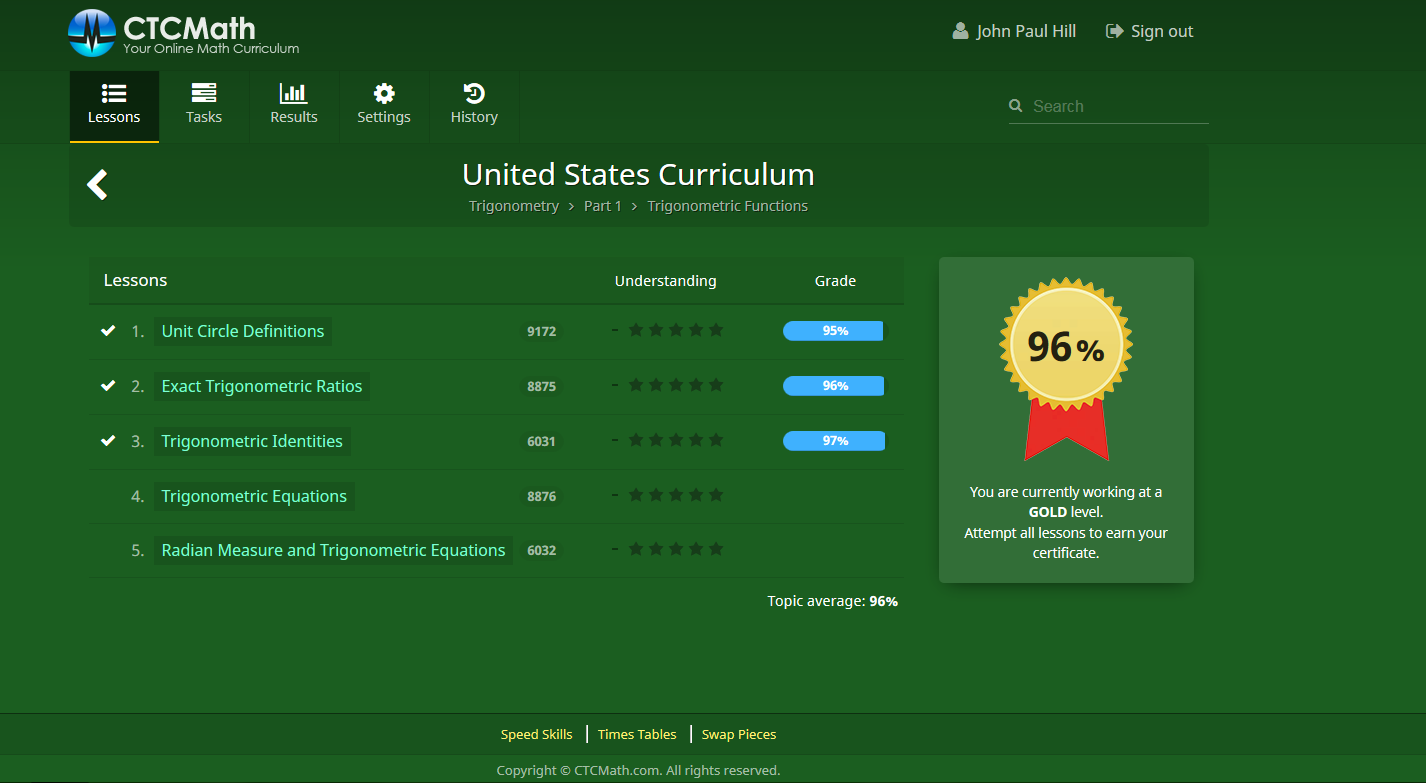The height and width of the screenshot is (783, 1426).
Task: Click the checkmark next to Trigonometric Identities
Action: tap(108, 441)
